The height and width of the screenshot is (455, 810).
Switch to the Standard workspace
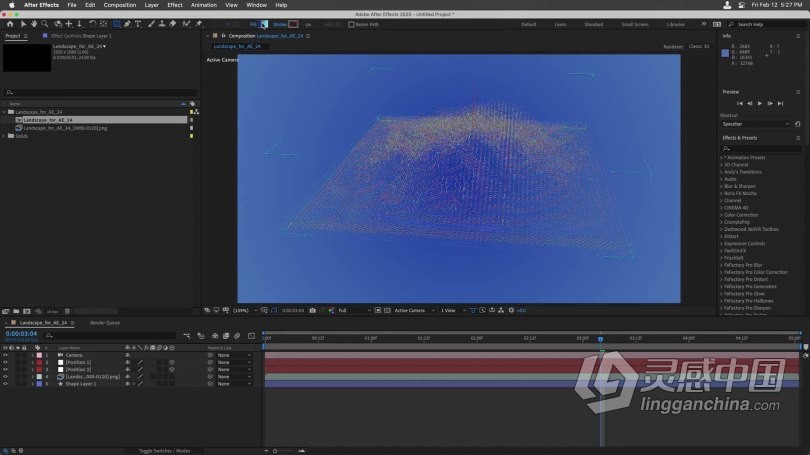(x=594, y=24)
